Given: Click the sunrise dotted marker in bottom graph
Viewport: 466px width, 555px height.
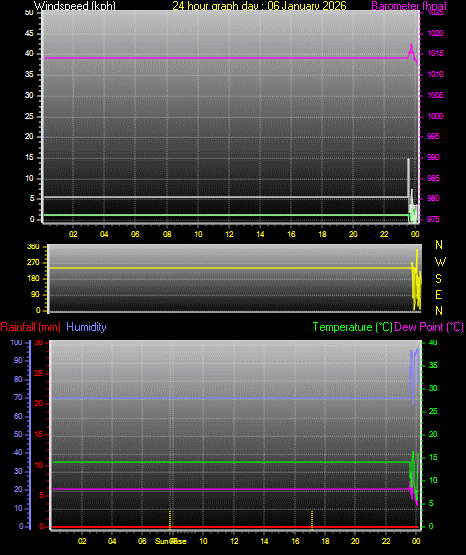Looking at the screenshot, I should [x=170, y=520].
